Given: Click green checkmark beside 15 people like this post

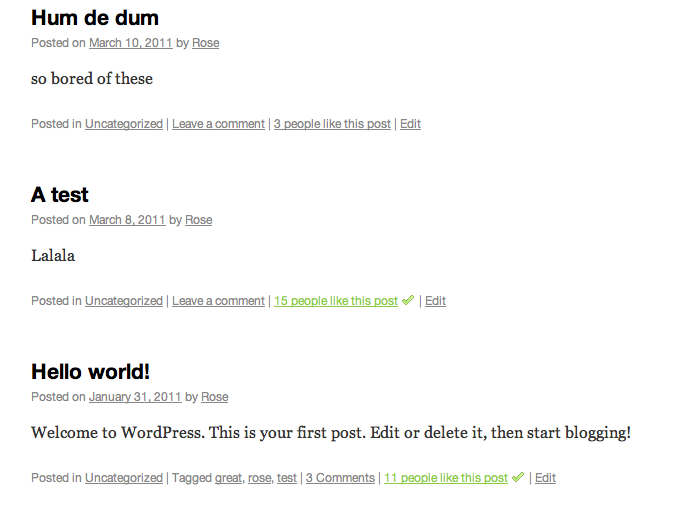Looking at the screenshot, I should pos(408,300).
